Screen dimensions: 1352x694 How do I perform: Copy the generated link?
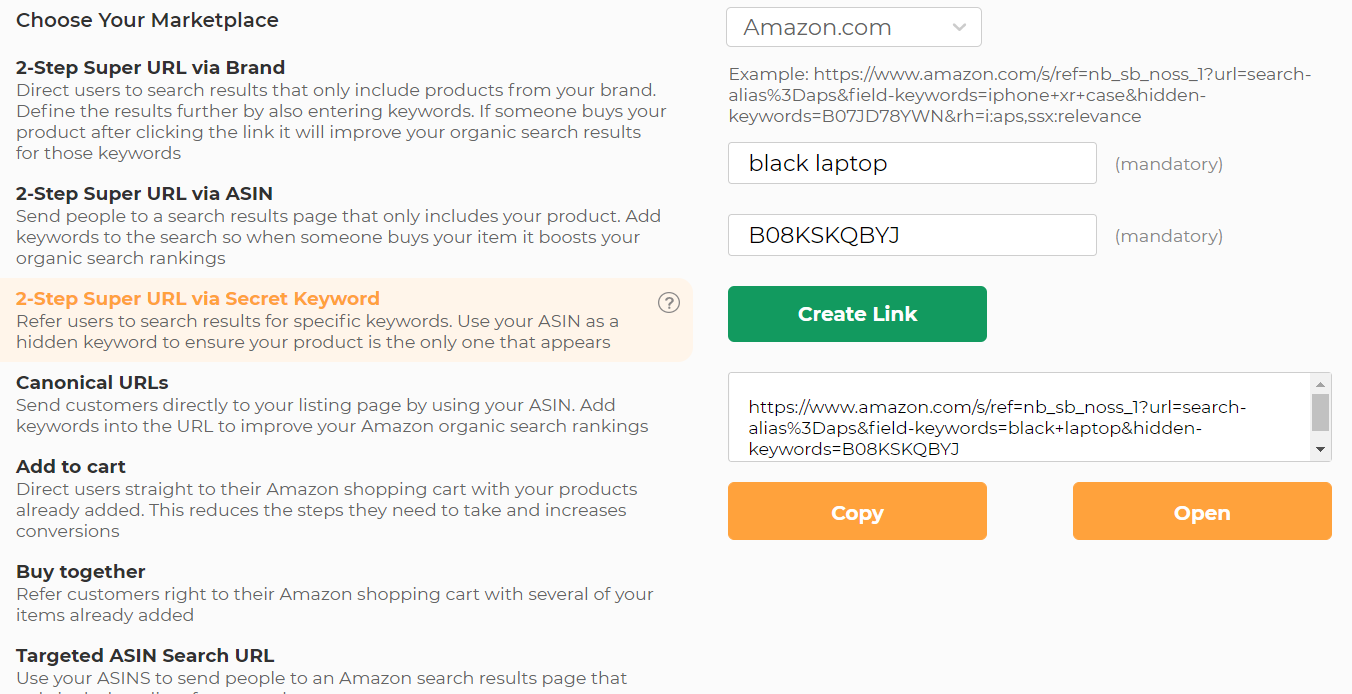[x=856, y=511]
